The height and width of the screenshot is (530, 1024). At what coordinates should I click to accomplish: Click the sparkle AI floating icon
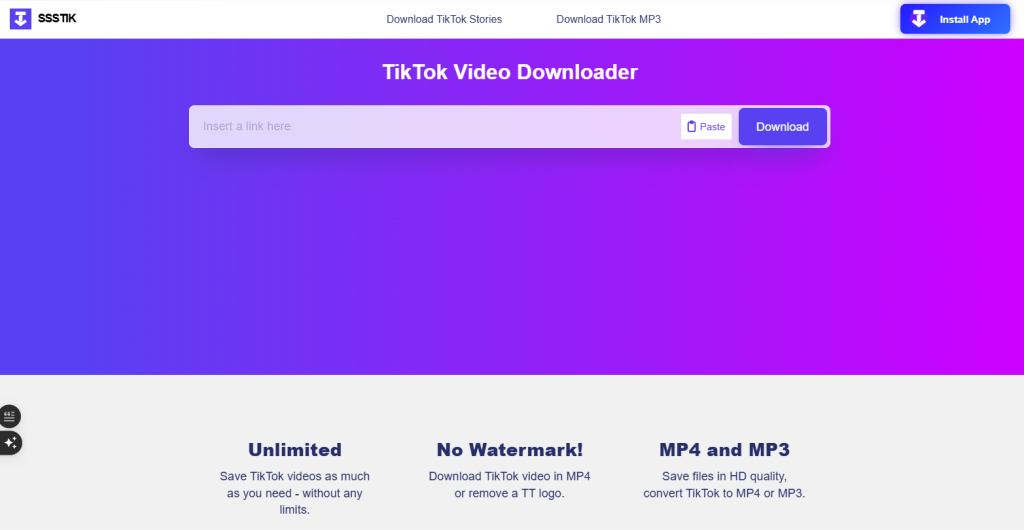pos(10,443)
